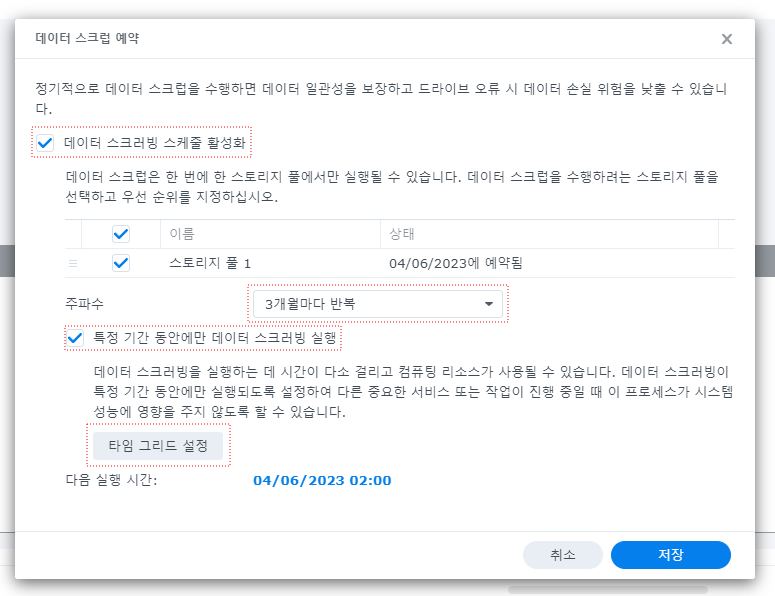Click the 타임 그리드 설정 button

(158, 446)
